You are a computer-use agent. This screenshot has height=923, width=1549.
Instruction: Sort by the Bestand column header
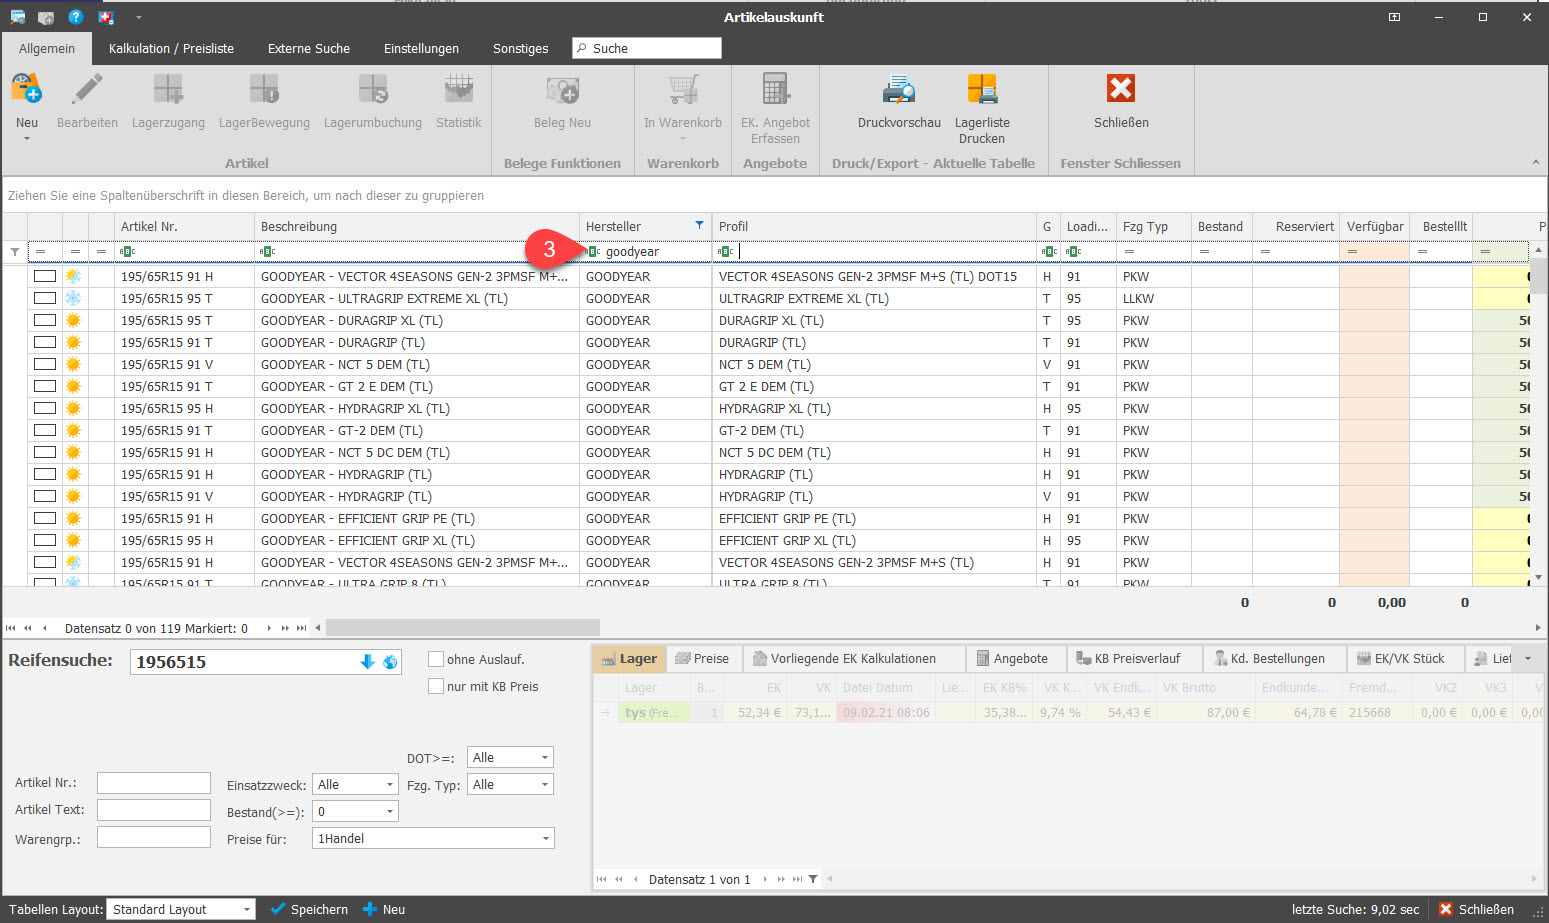[1221, 226]
